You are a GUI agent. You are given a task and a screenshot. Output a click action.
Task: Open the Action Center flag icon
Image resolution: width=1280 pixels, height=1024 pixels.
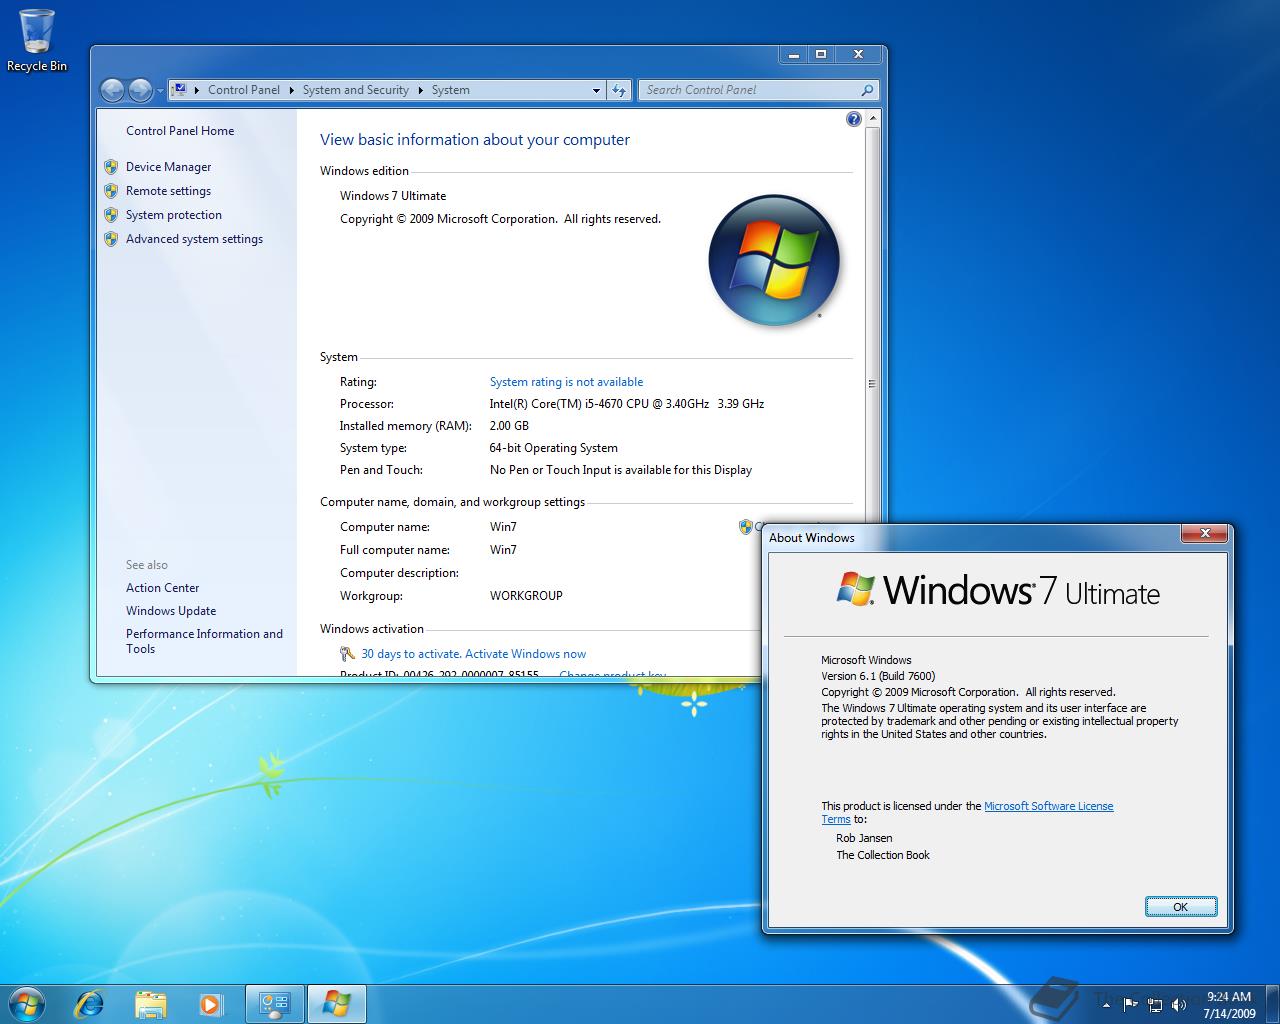point(1131,1005)
